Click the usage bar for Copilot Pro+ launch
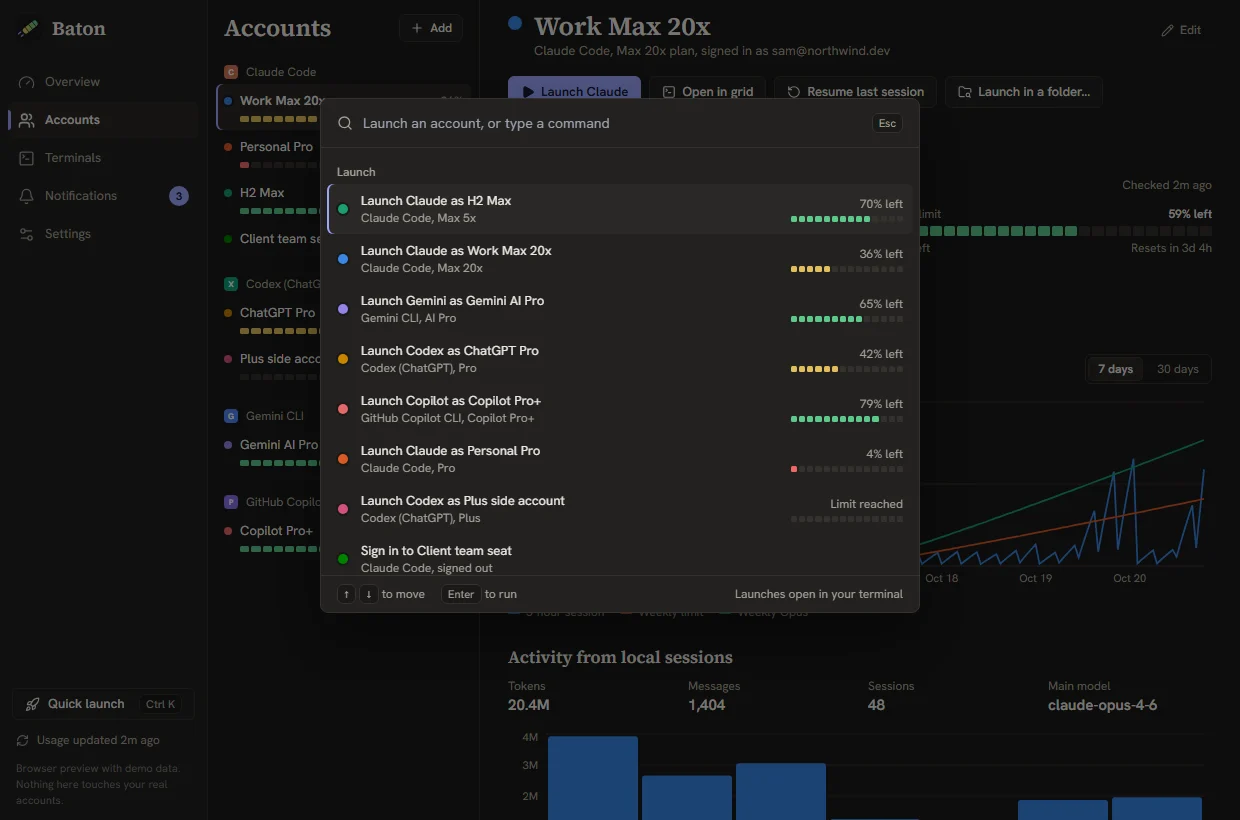This screenshot has width=1240, height=820. 847,419
